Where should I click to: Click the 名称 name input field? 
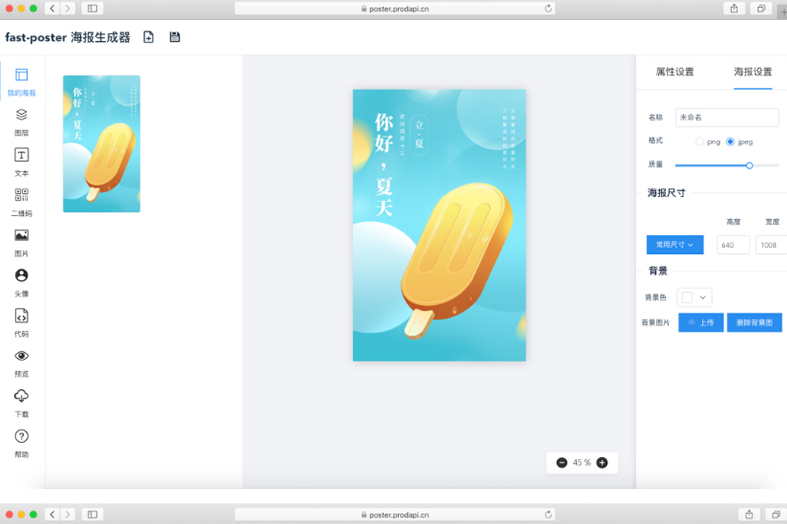(727, 118)
